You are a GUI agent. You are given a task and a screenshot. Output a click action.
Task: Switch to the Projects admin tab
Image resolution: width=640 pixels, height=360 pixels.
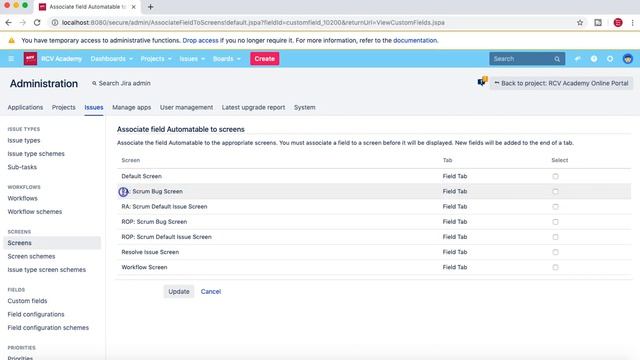tap(64, 107)
